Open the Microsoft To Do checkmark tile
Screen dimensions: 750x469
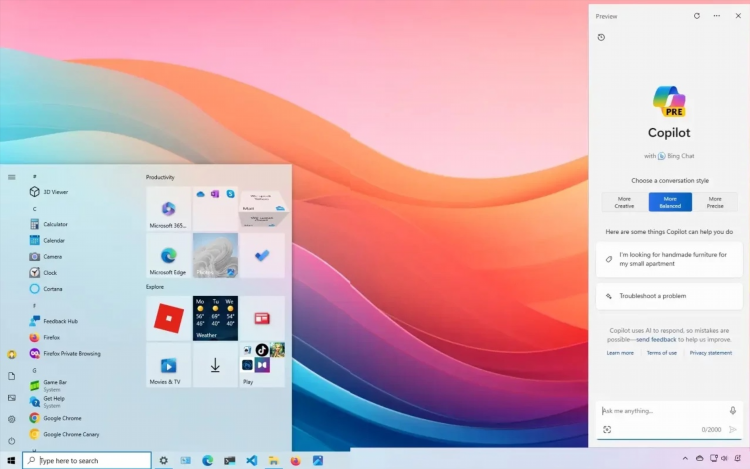click(262, 256)
